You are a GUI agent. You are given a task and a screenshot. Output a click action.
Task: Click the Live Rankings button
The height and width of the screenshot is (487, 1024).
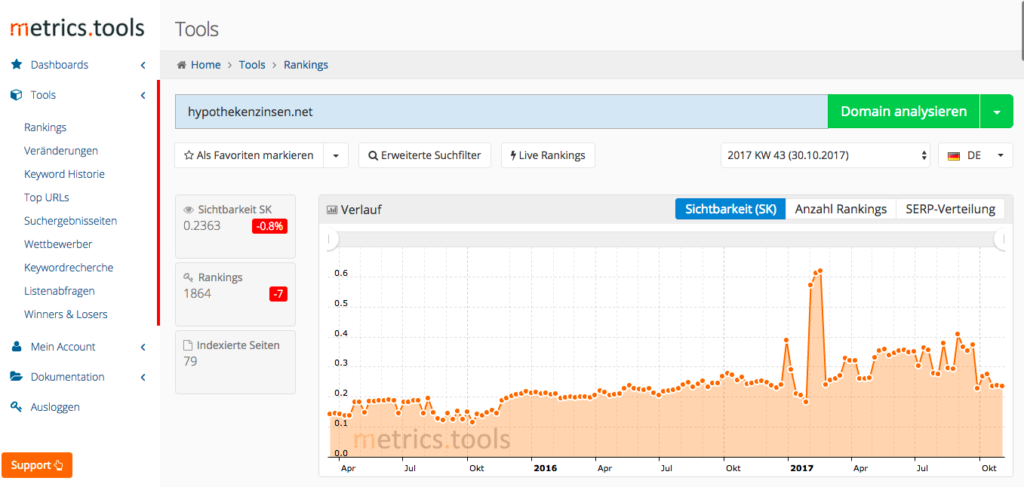coord(548,156)
